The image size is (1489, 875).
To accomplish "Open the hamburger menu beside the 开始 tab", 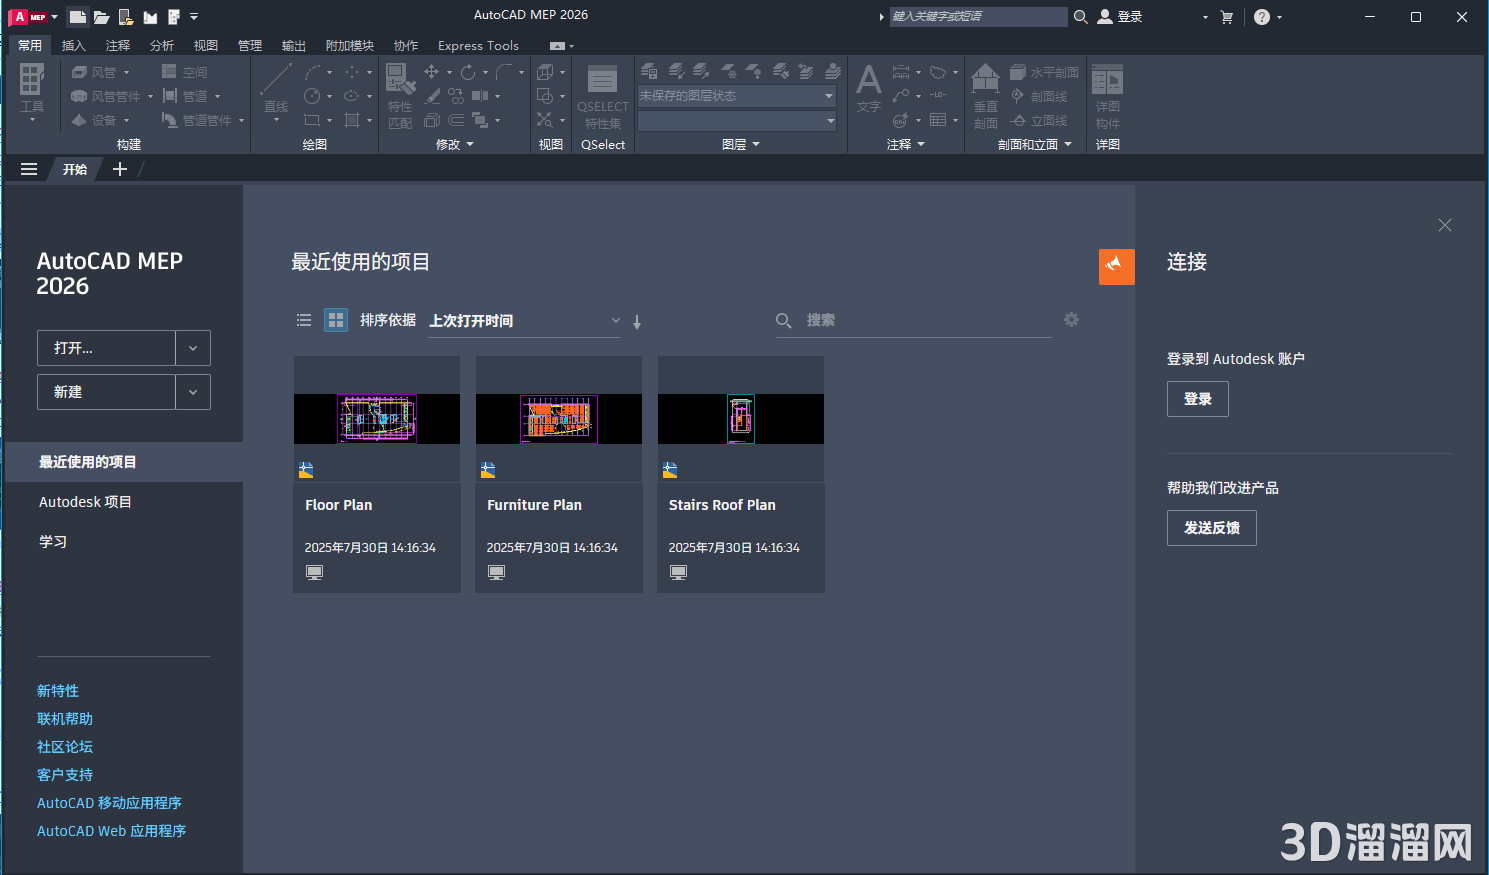I will point(29,169).
